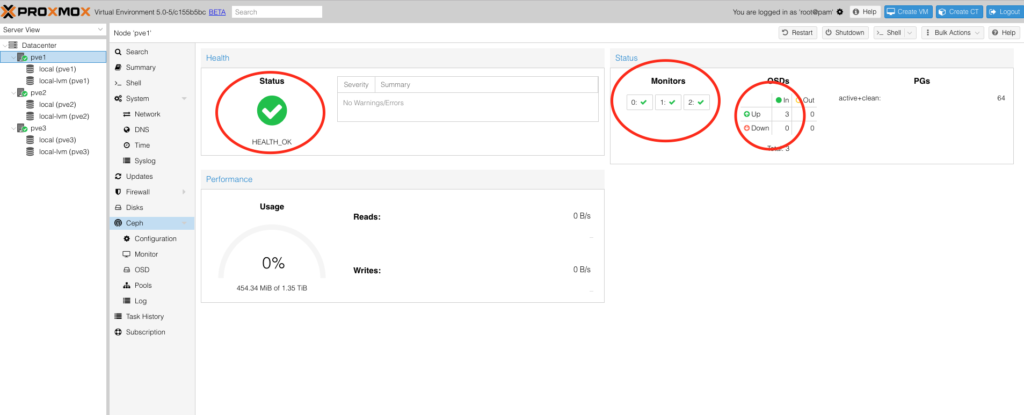Collapse the pve1 tree node
The width and height of the screenshot is (1024, 415).
[x=13, y=58]
